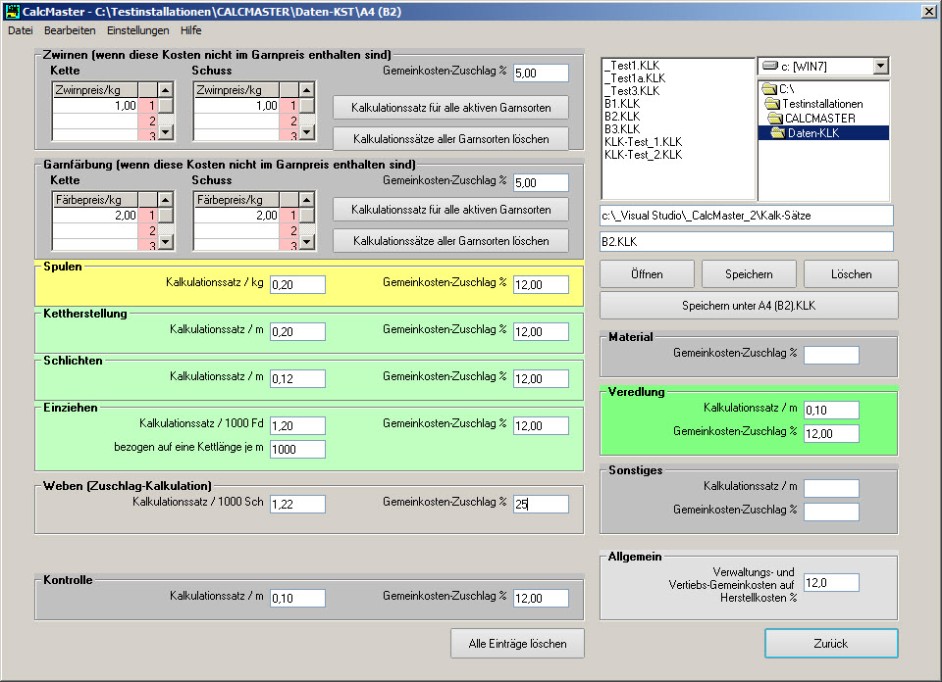The image size is (942, 682).
Task: Click the down arrow of the Zwirnen Schuss list scrollbar
Action: [x=307, y=132]
